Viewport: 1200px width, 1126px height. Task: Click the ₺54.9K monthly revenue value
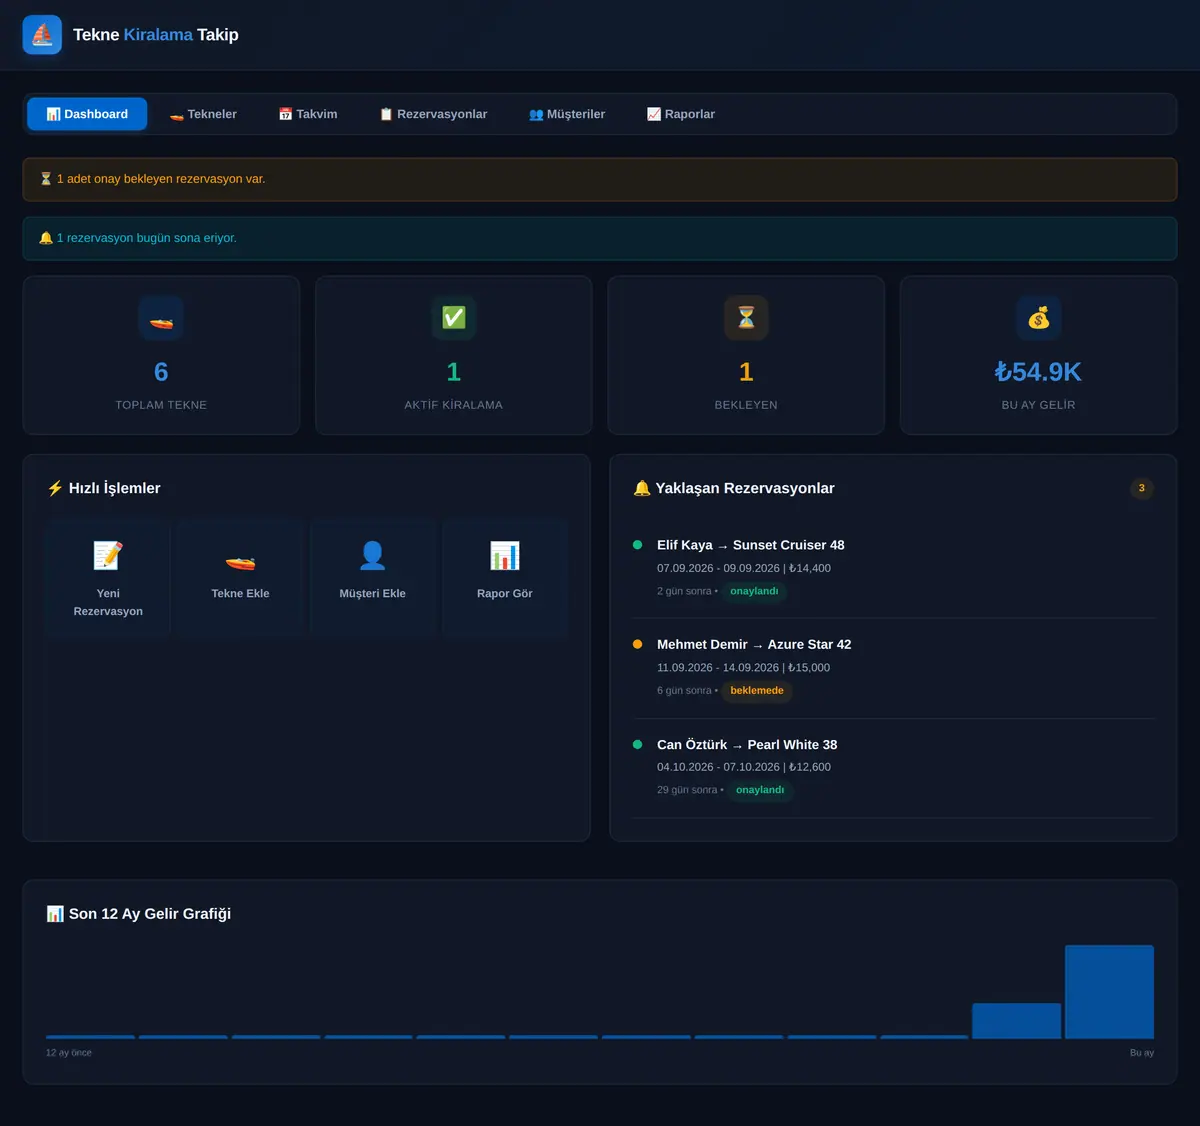coord(1038,372)
